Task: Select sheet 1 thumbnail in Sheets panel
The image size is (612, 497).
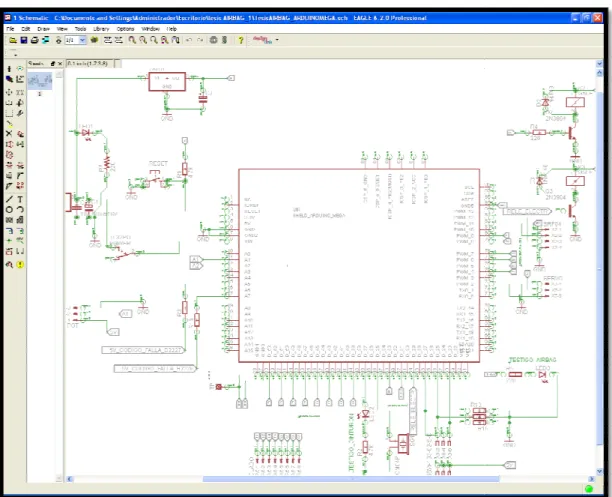Action: [x=39, y=82]
